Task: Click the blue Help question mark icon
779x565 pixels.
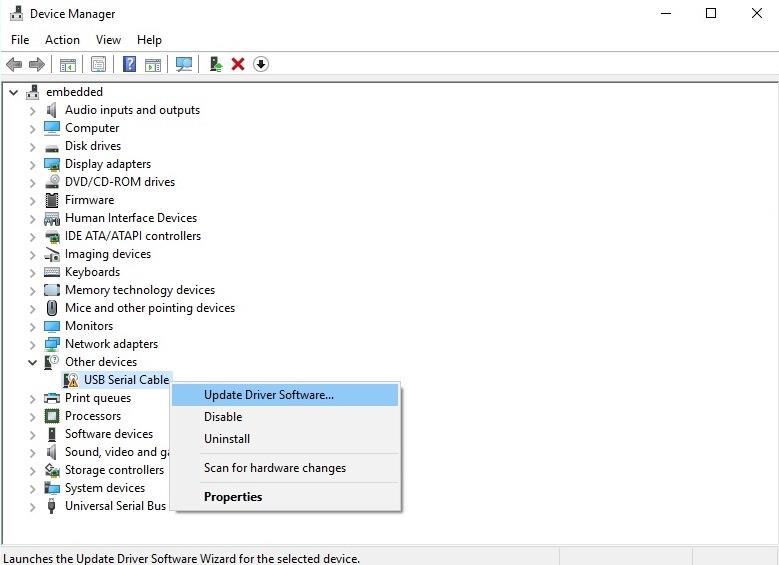Action: point(129,64)
